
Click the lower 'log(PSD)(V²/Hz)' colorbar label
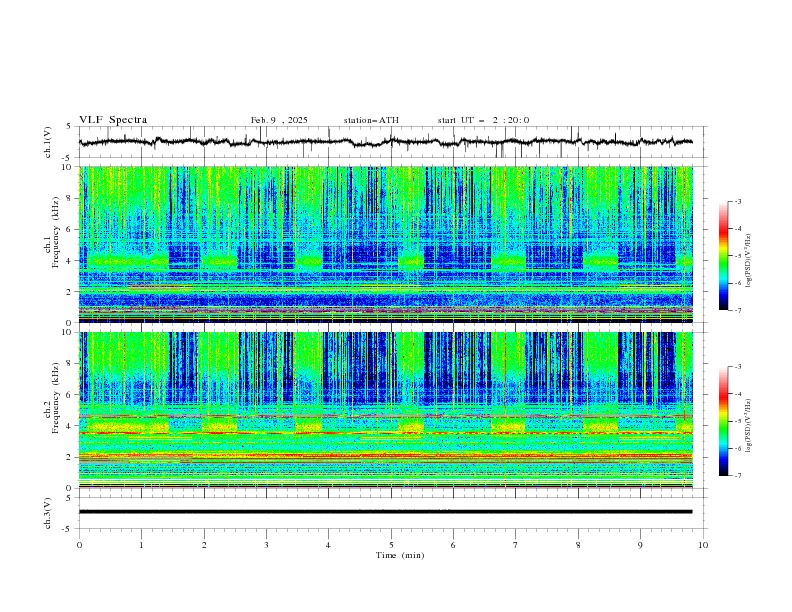[x=749, y=426]
